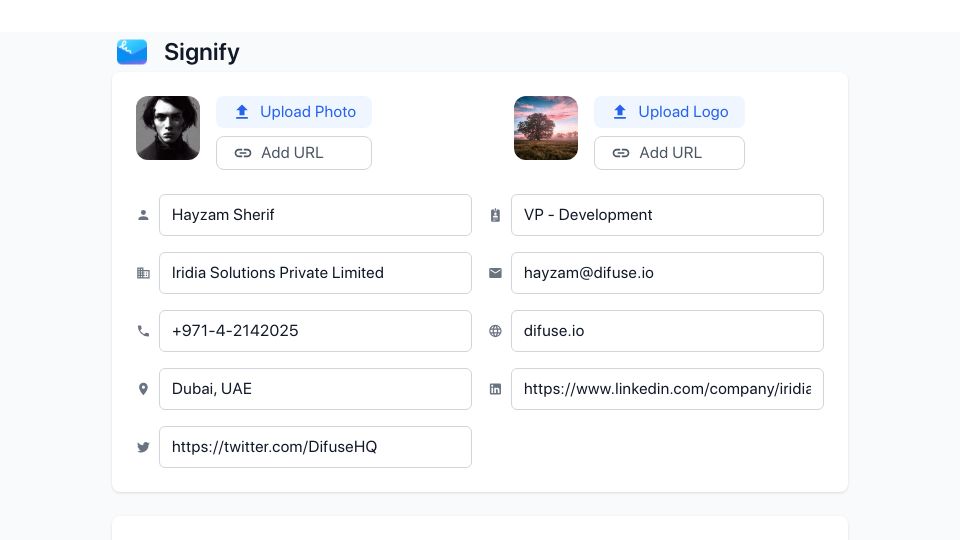The image size is (960, 540).
Task: Focus the 'Dubai, UAE' location field
Action: pyautogui.click(x=315, y=389)
